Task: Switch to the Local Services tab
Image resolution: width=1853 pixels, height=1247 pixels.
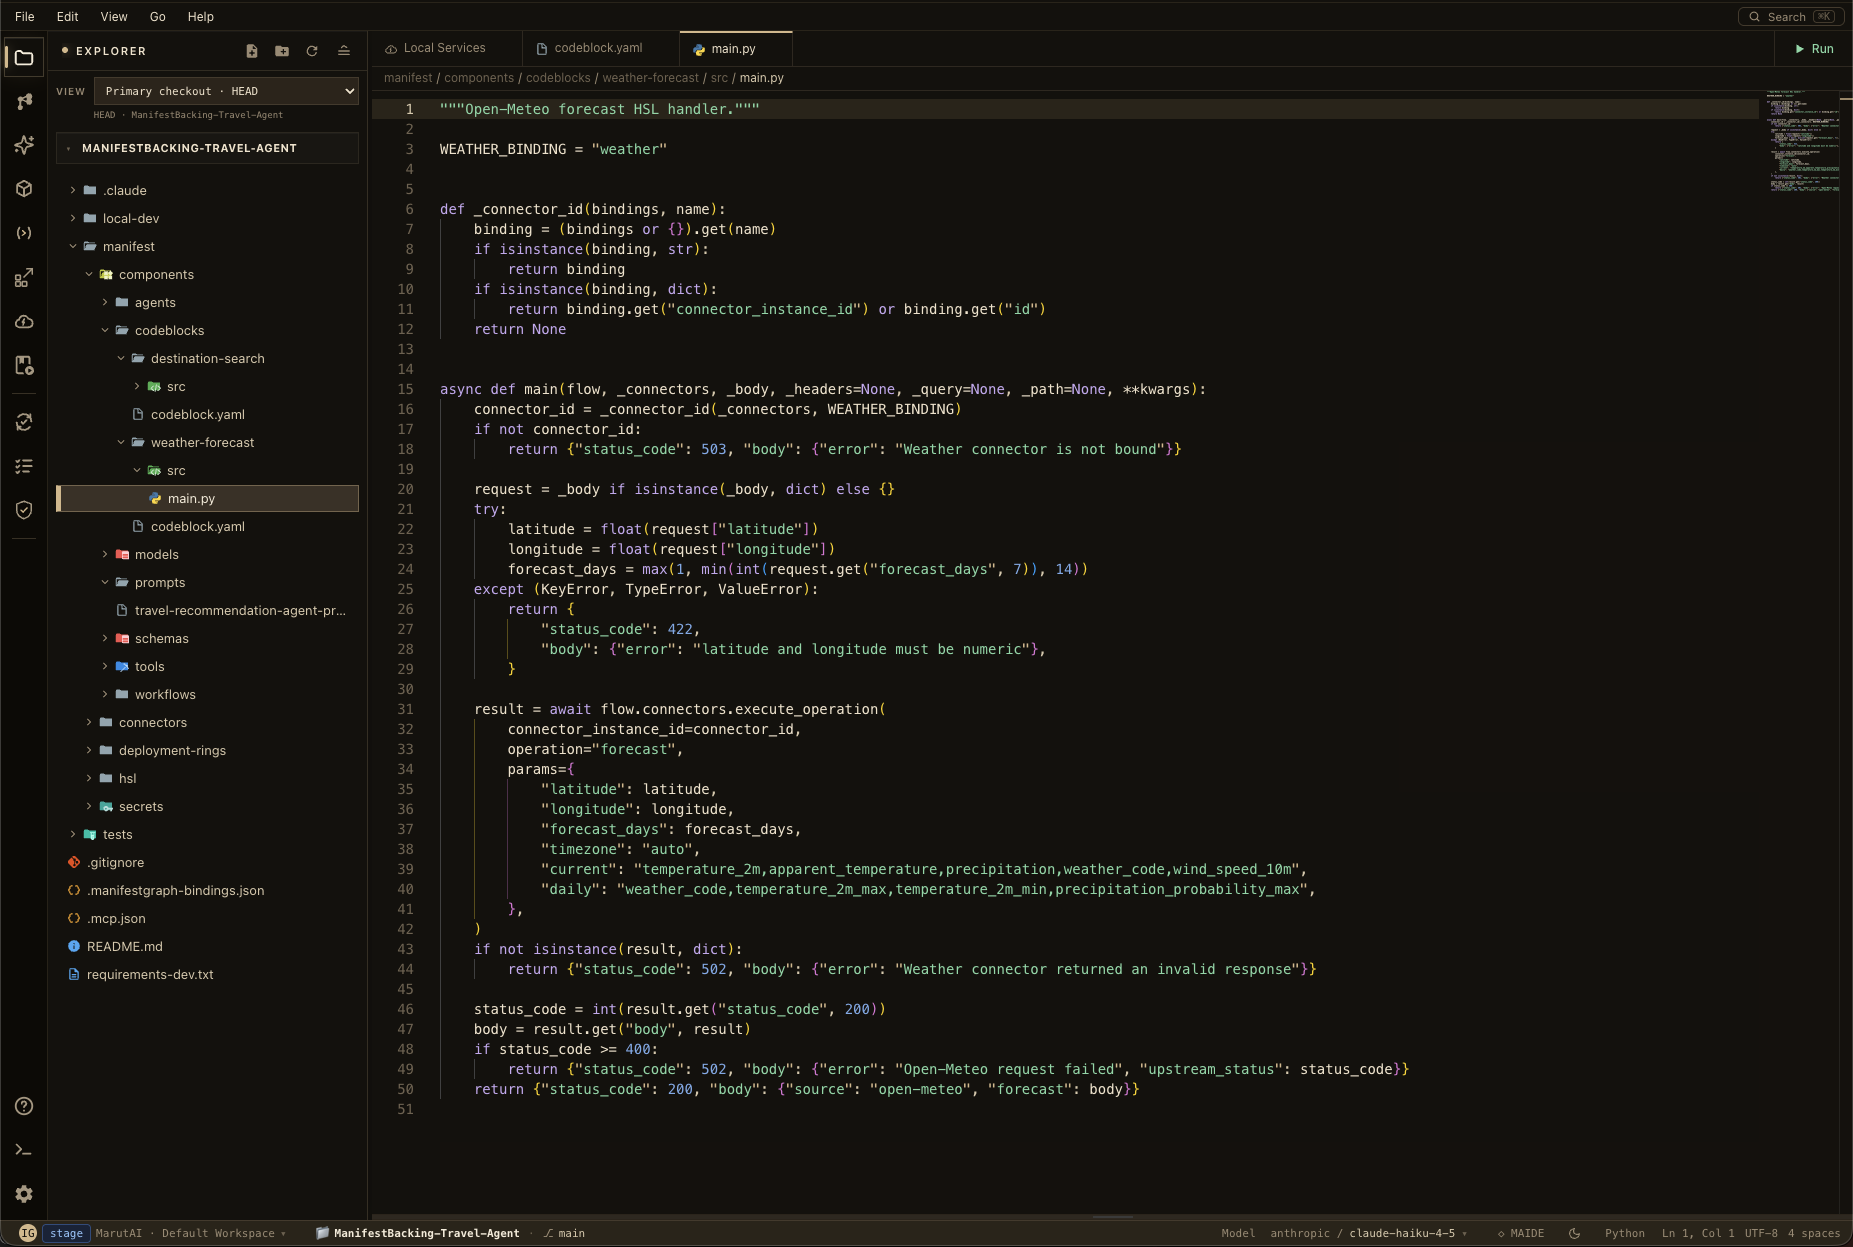Action: pos(445,48)
